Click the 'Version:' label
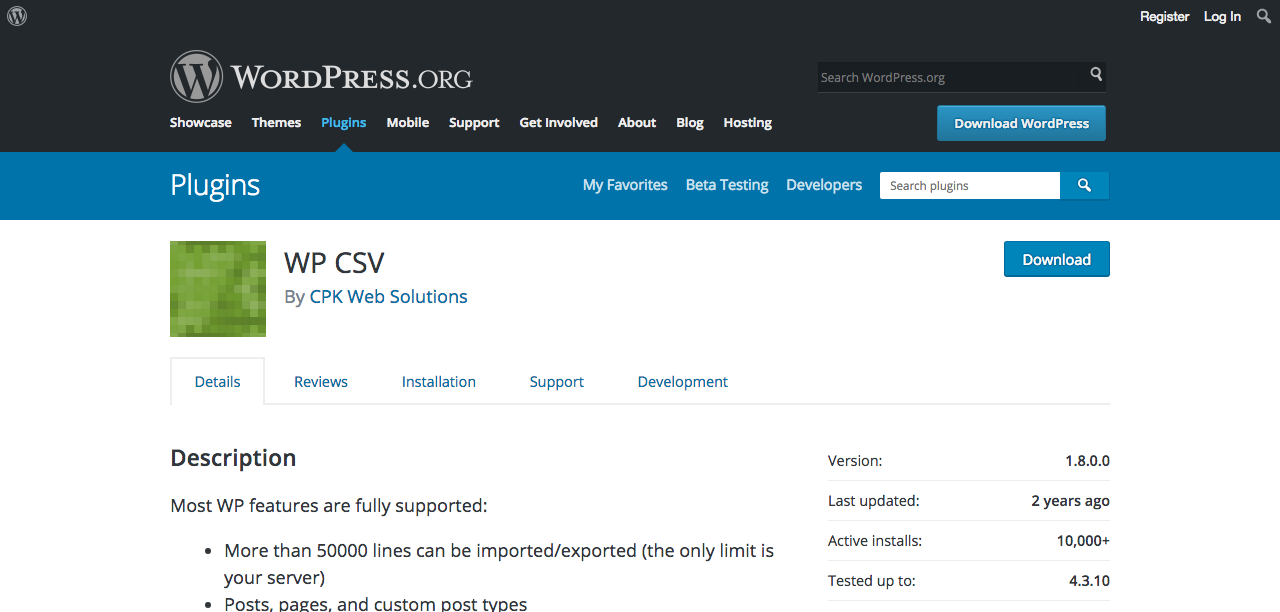 point(855,461)
